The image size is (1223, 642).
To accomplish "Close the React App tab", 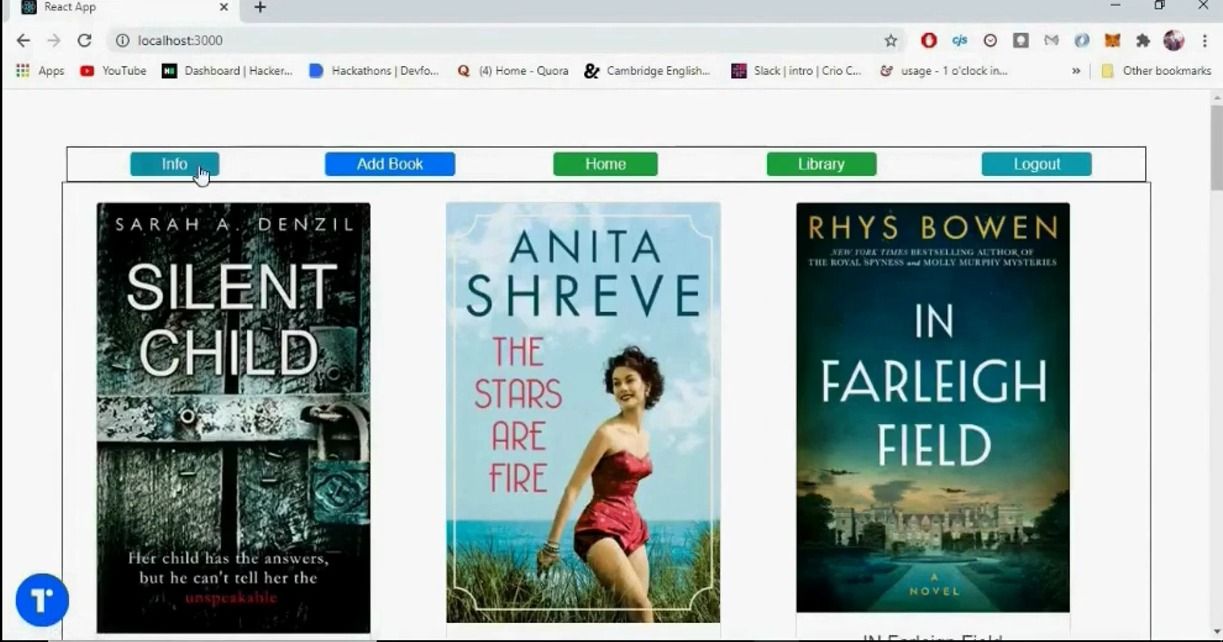I will [223, 8].
